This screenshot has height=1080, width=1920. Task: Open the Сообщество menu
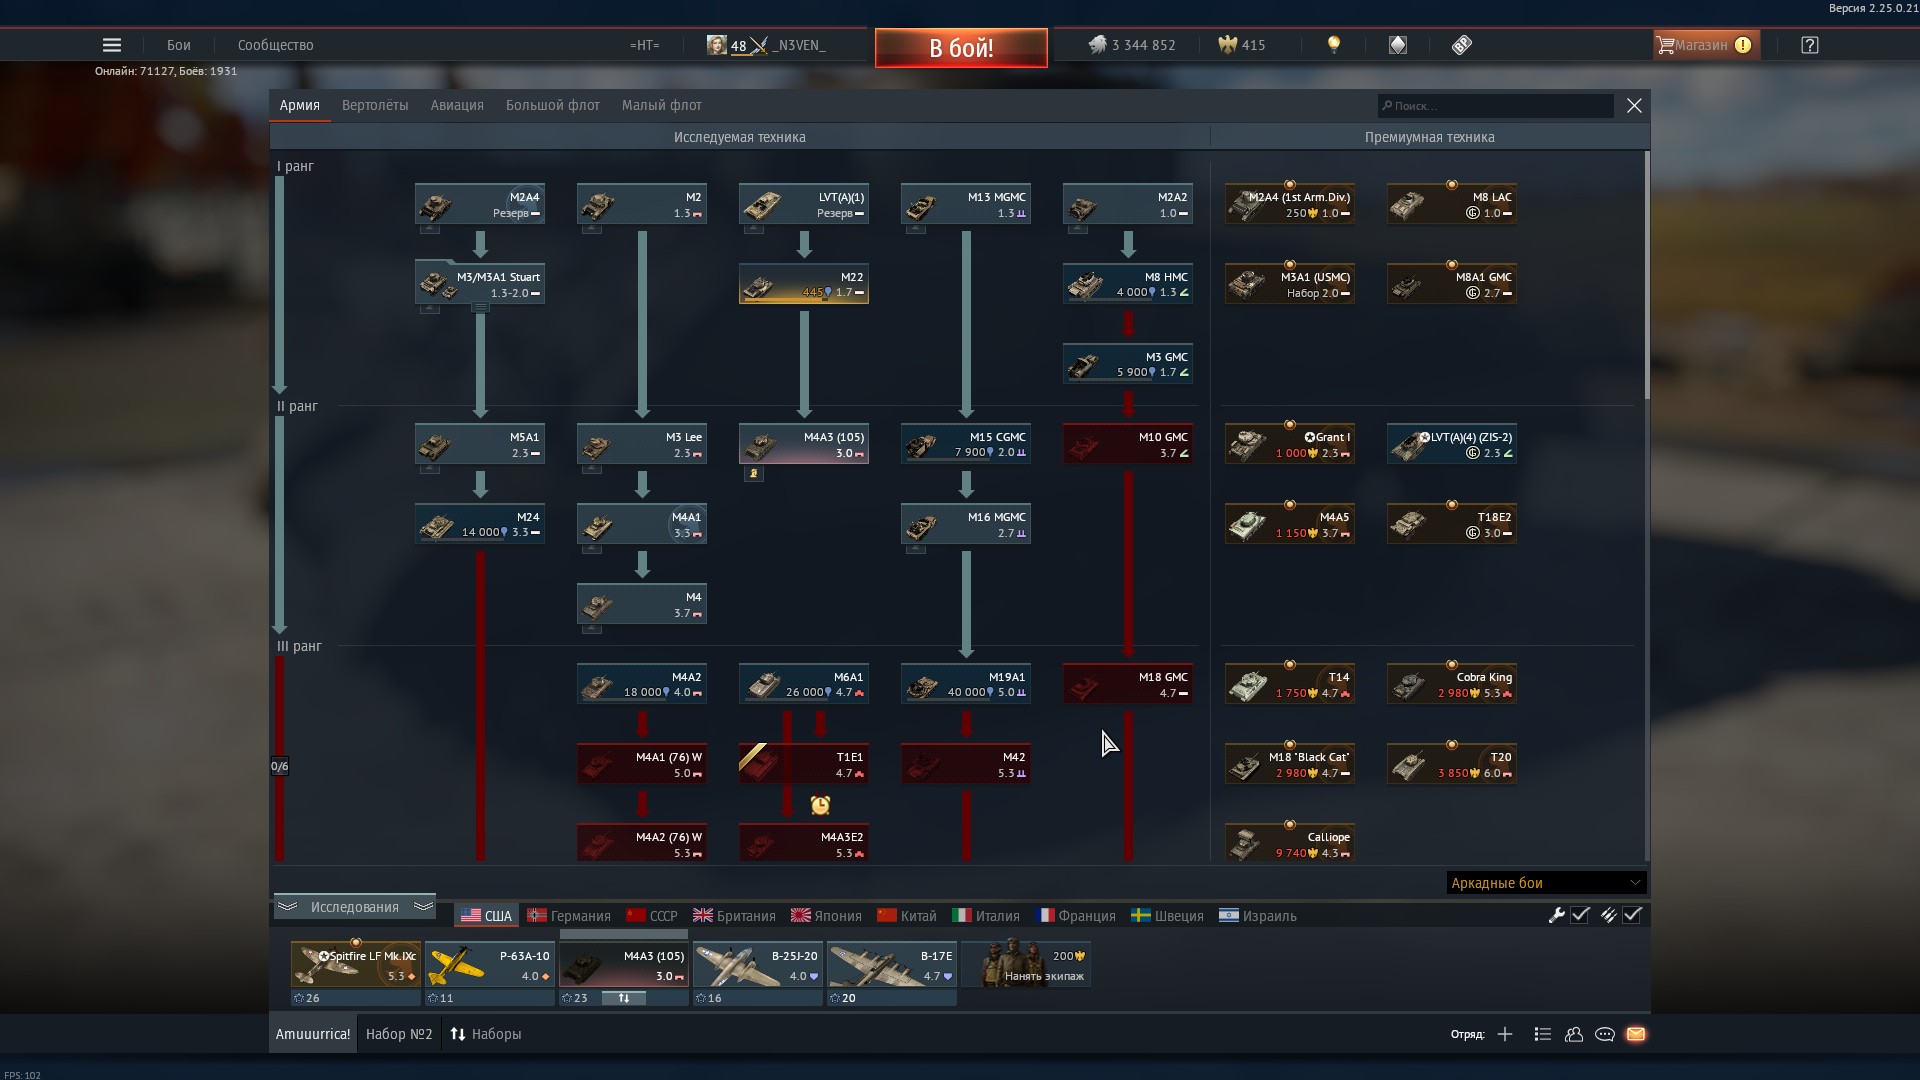point(276,45)
